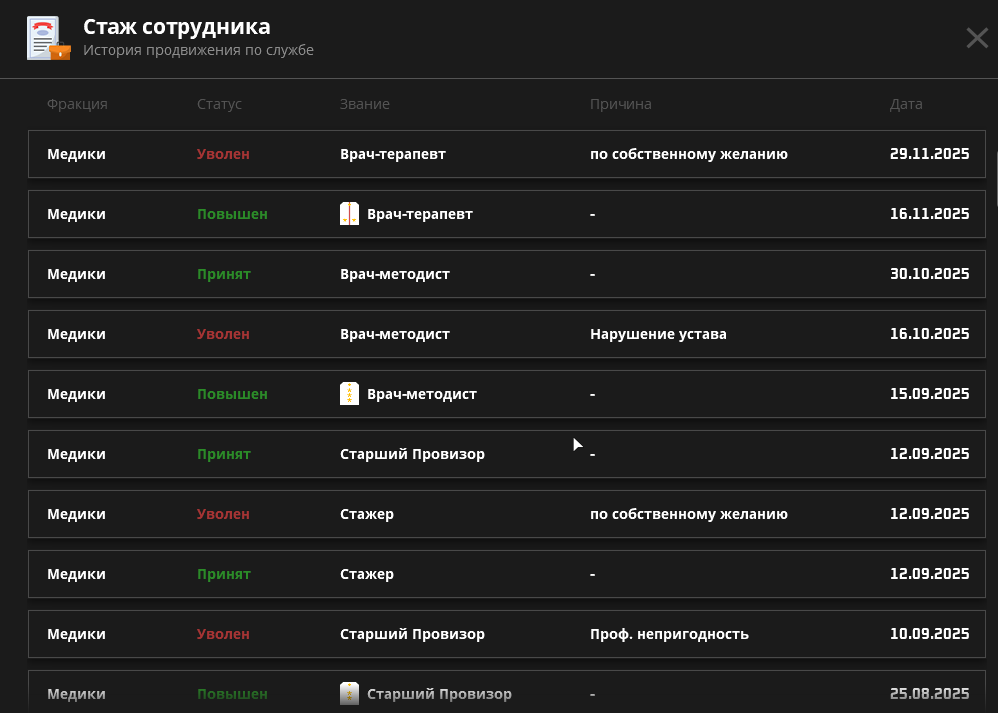Click Уволен status in the Стажер row
This screenshot has width=998, height=713.
(223, 514)
